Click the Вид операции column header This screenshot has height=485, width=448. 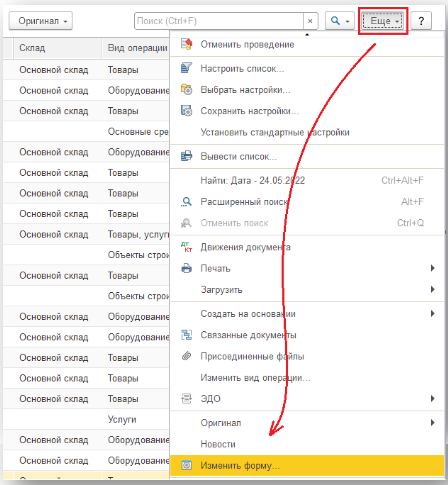coord(137,48)
